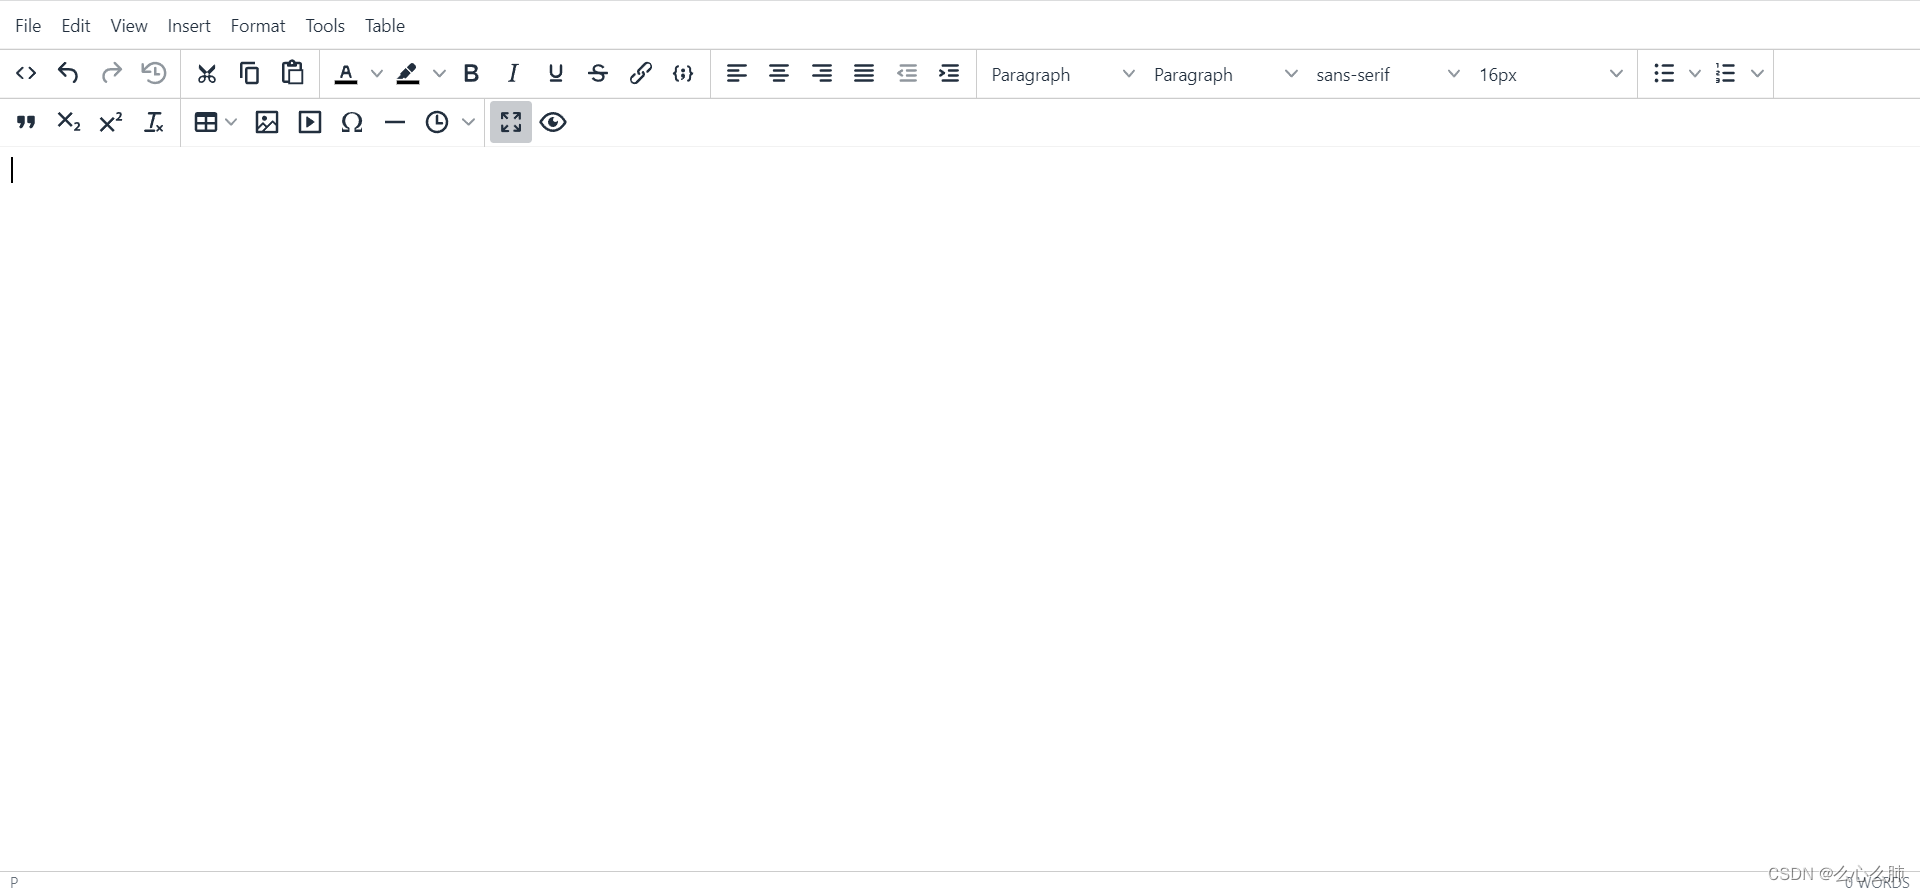The width and height of the screenshot is (1920, 892).
Task: Decrease the indent
Action: point(907,73)
